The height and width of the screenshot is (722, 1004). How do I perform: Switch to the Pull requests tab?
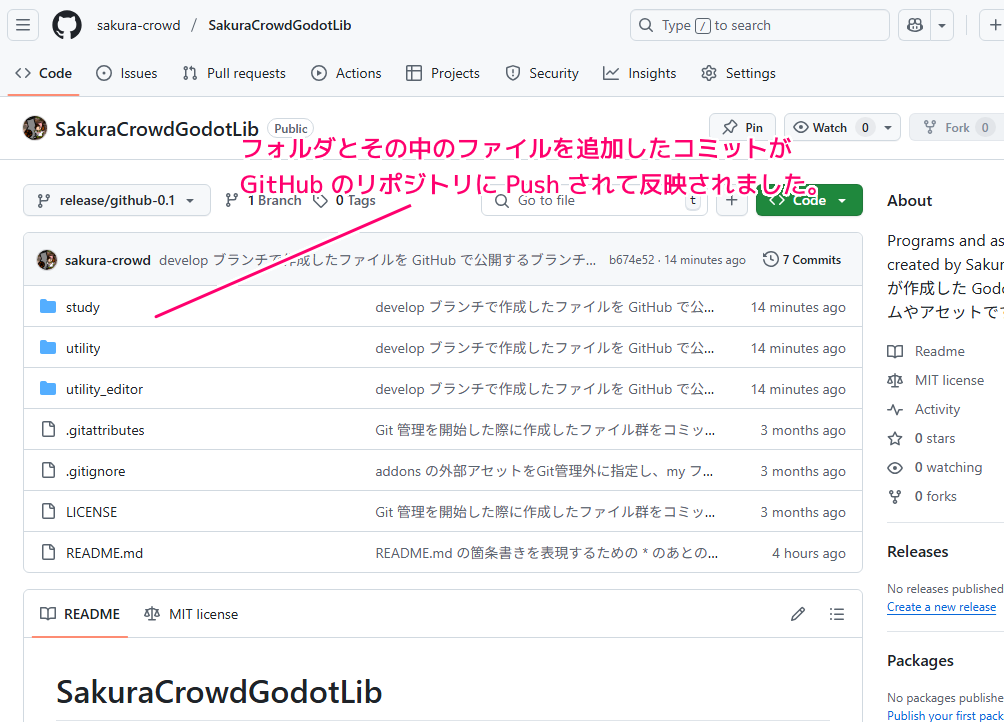pos(234,73)
